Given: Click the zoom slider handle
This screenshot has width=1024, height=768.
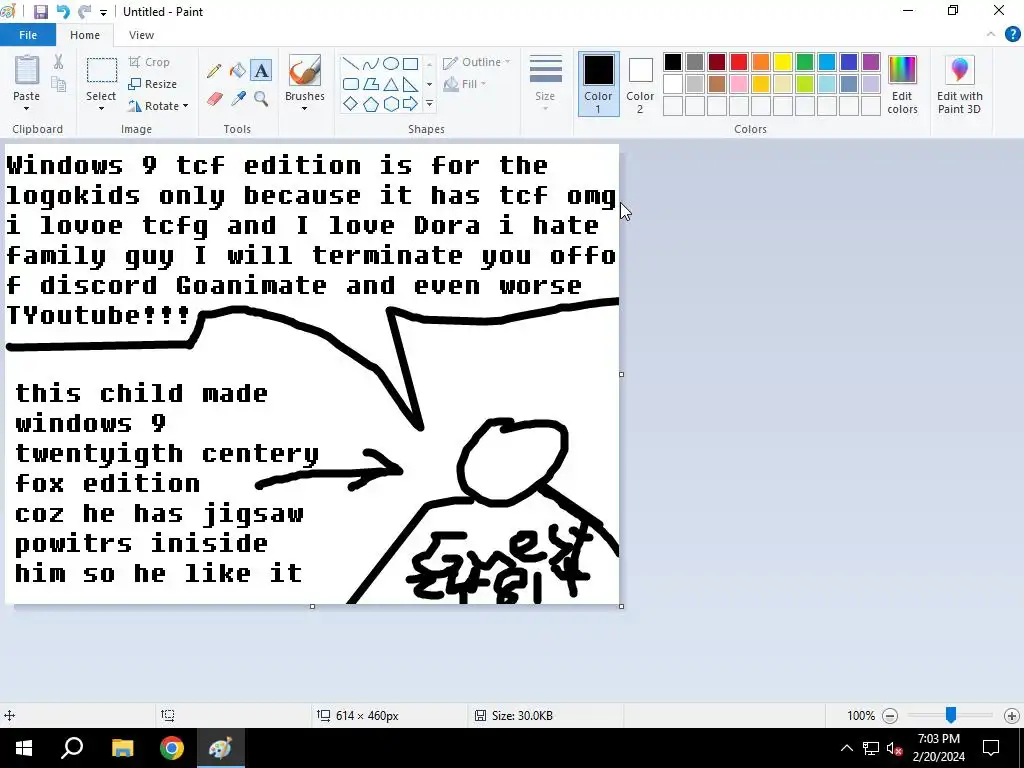Looking at the screenshot, I should tap(951, 715).
